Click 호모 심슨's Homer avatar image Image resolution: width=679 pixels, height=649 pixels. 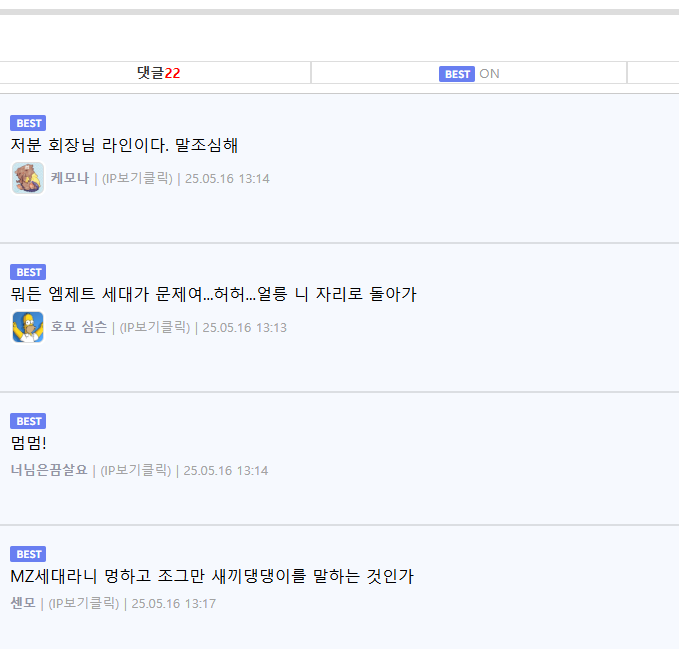pyautogui.click(x=28, y=327)
